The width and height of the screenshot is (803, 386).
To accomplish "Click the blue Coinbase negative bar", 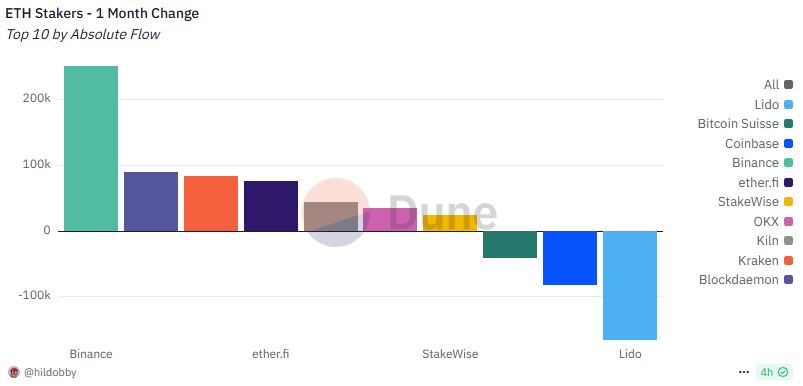I will pos(570,258).
